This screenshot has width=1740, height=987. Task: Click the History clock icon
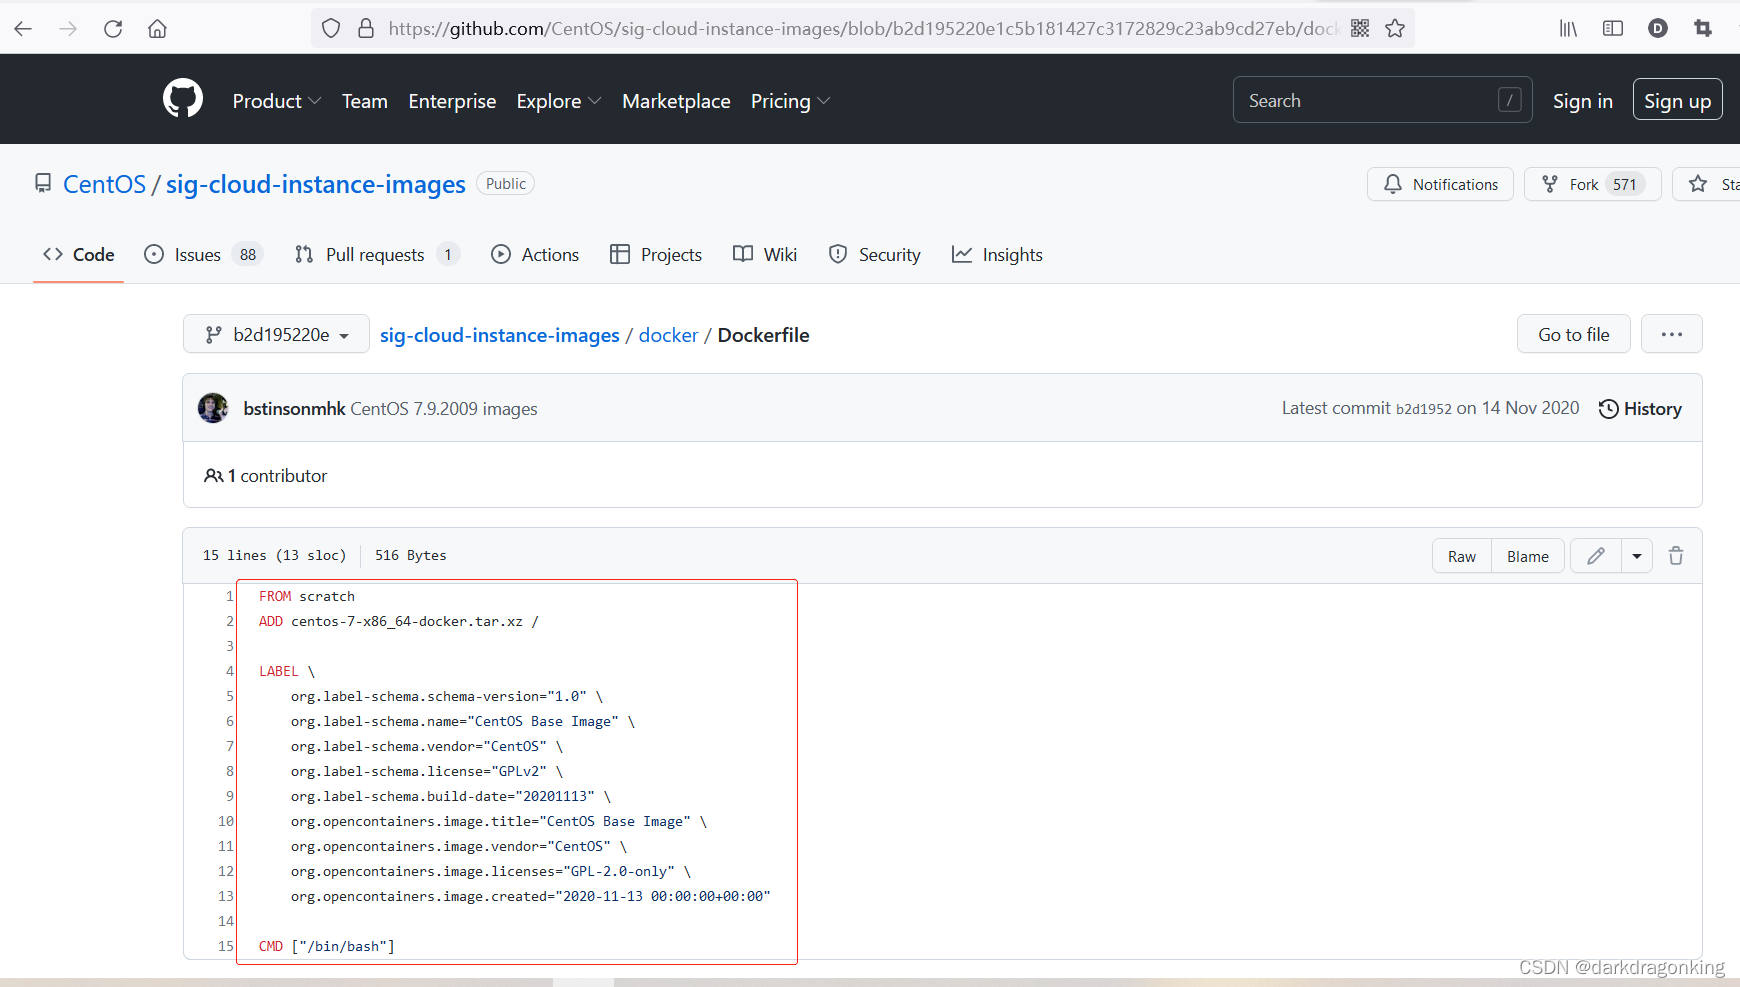pos(1608,409)
